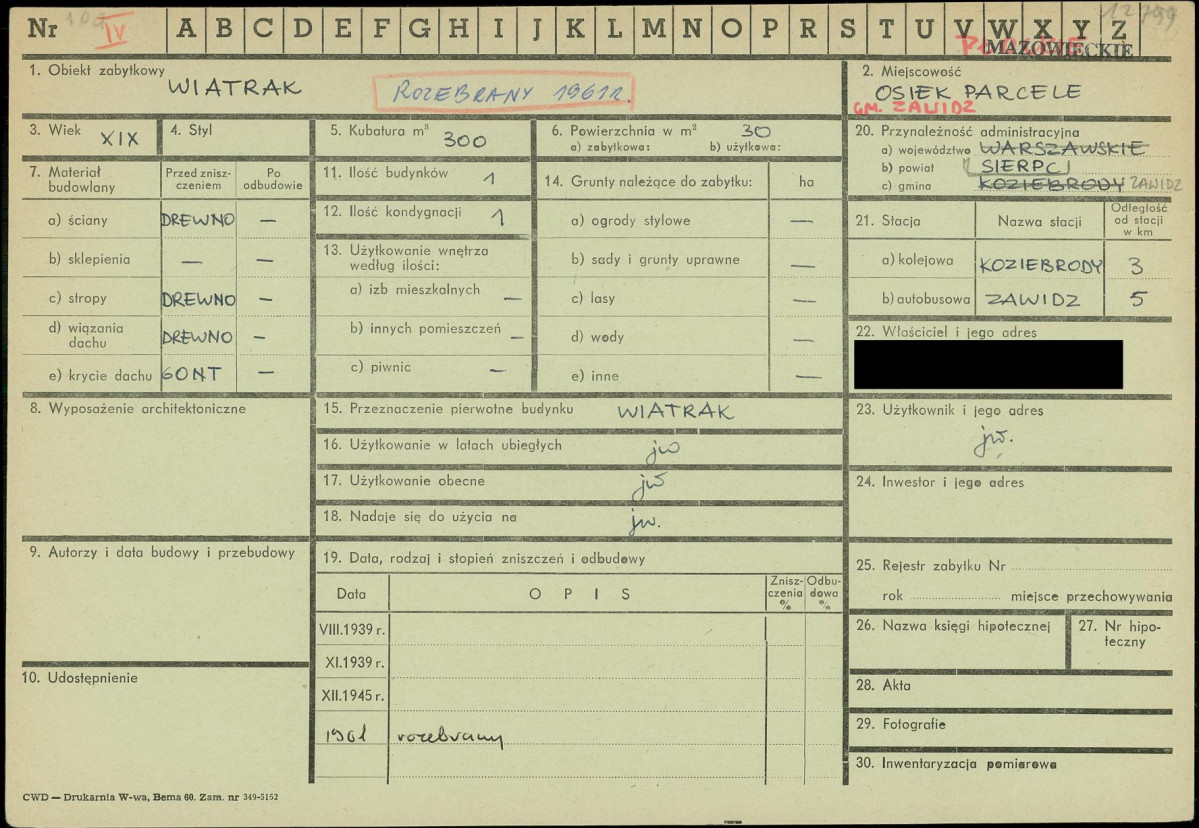The image size is (1199, 828).
Task: Click the '8. Wyposażenie architektoniczne' heading
Action: coord(138,409)
